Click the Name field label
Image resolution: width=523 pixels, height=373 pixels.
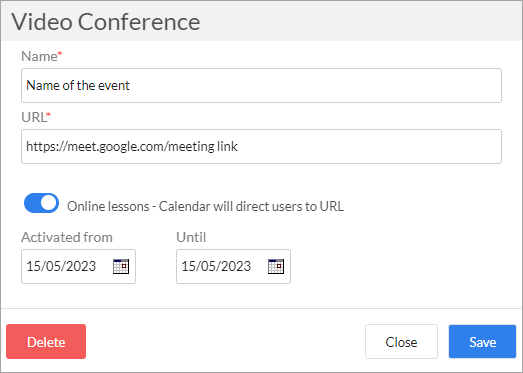[39, 56]
